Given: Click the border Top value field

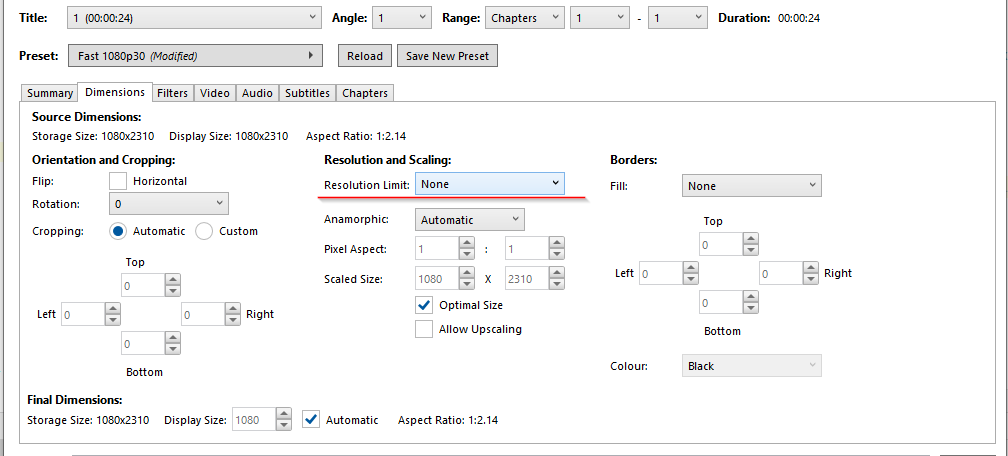Looking at the screenshot, I should coord(721,244).
